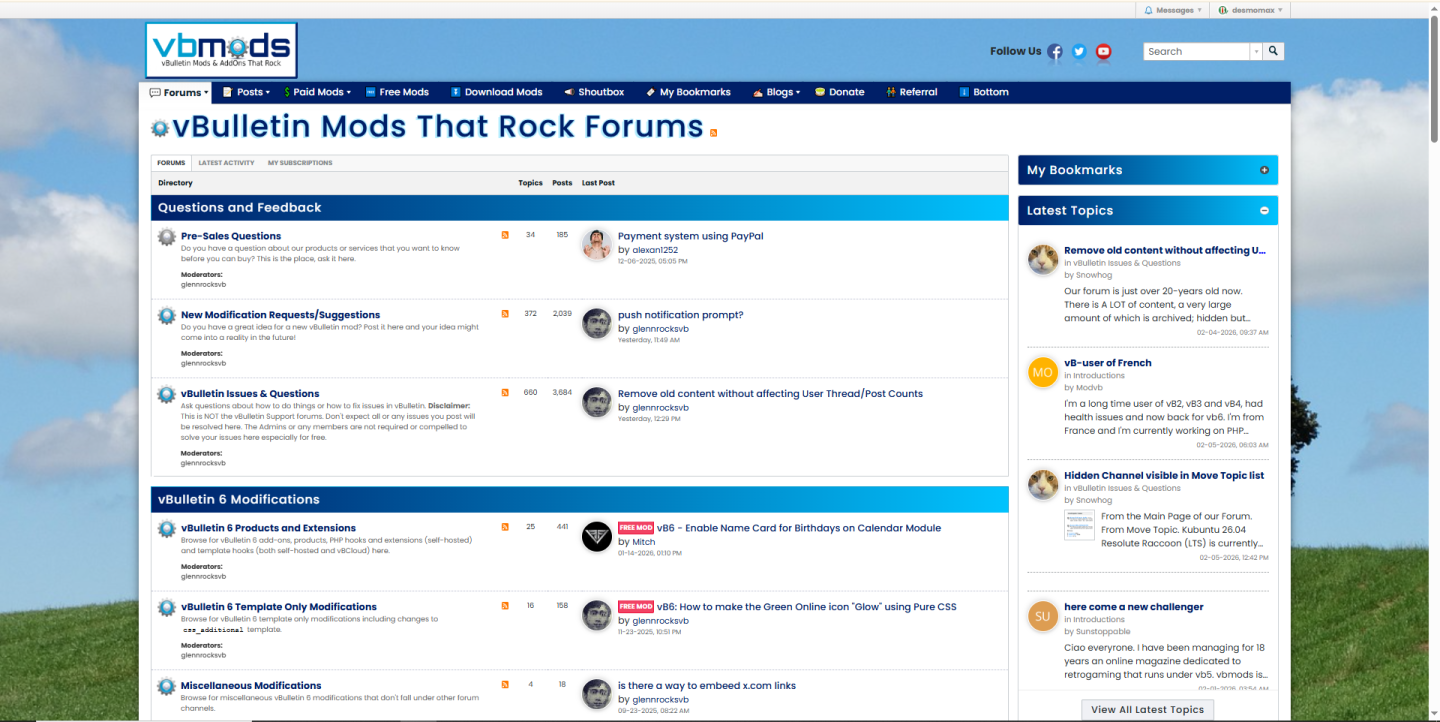Open the desmomax user menu
This screenshot has height=722, width=1440.
click(x=1250, y=10)
